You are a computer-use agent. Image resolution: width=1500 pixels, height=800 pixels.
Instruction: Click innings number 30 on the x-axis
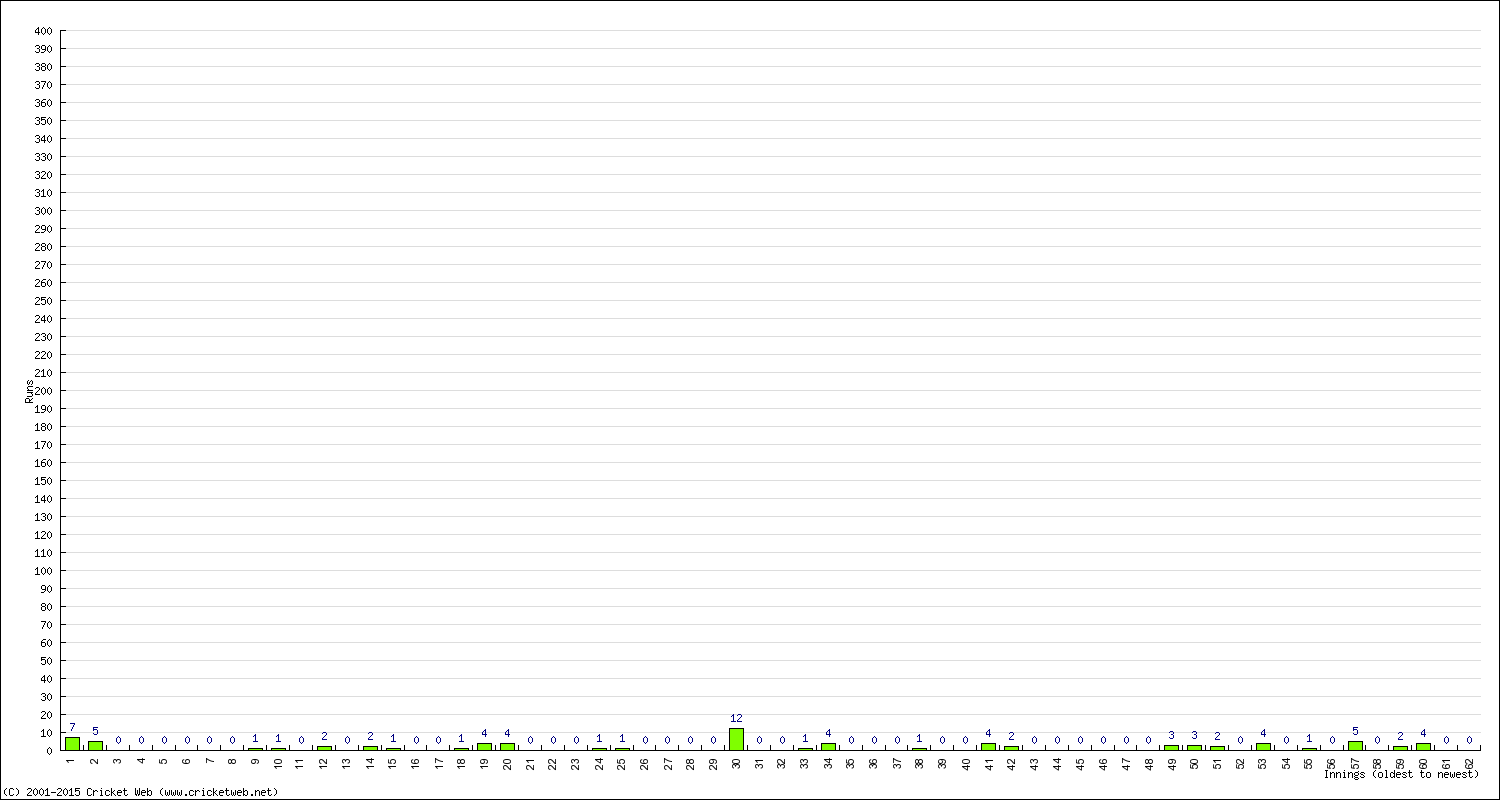click(736, 763)
